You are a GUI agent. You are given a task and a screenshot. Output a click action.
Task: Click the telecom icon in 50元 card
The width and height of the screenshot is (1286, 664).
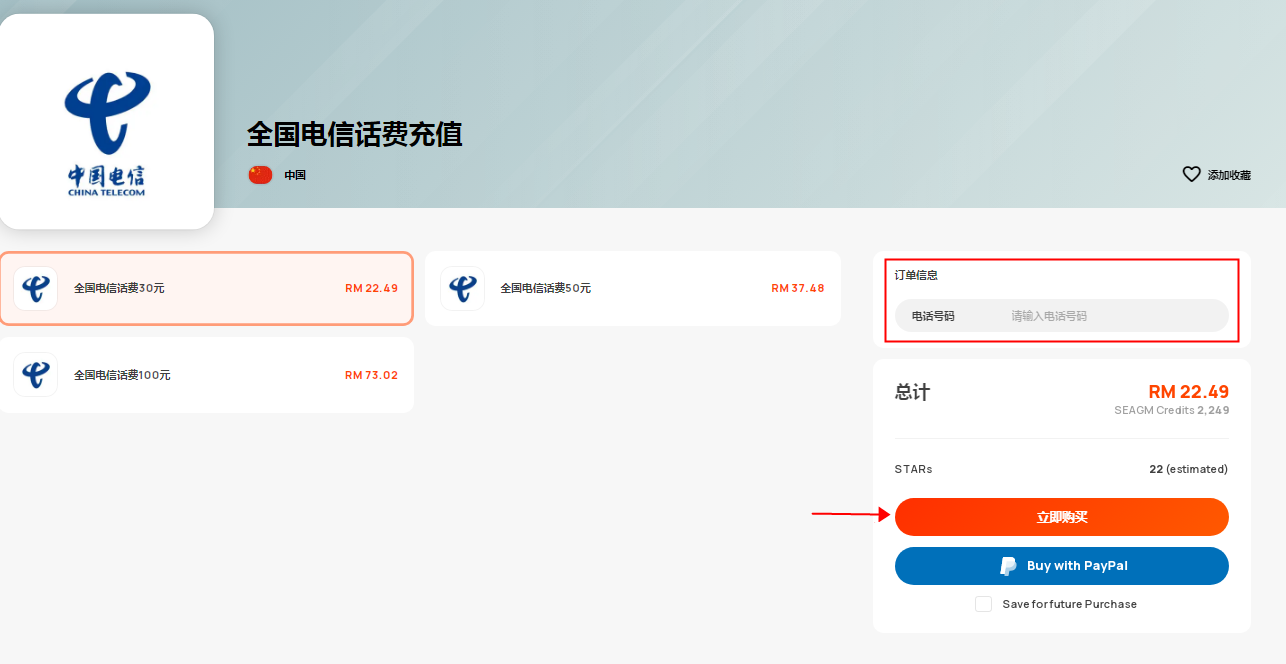[462, 289]
